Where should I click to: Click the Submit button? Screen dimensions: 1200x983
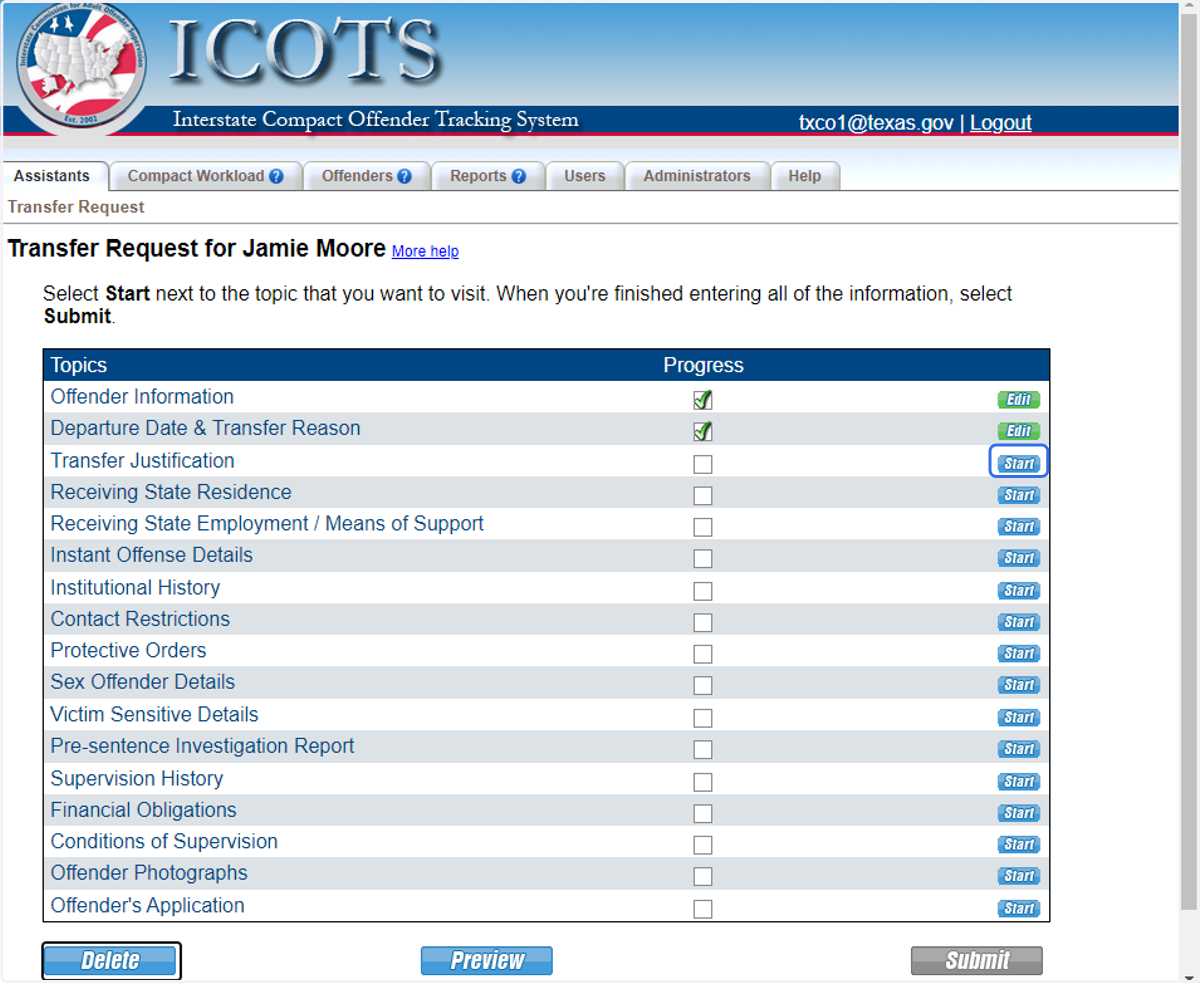coord(977,961)
